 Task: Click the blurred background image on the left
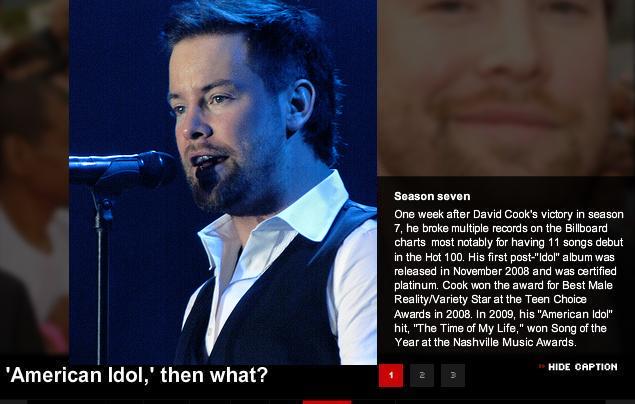(34, 178)
